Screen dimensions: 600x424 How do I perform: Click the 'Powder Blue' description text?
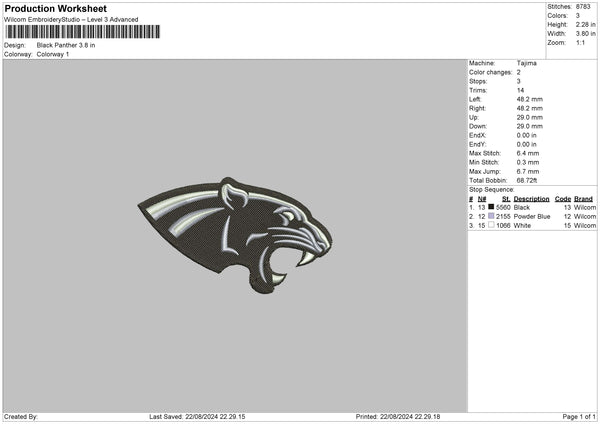tap(532, 217)
